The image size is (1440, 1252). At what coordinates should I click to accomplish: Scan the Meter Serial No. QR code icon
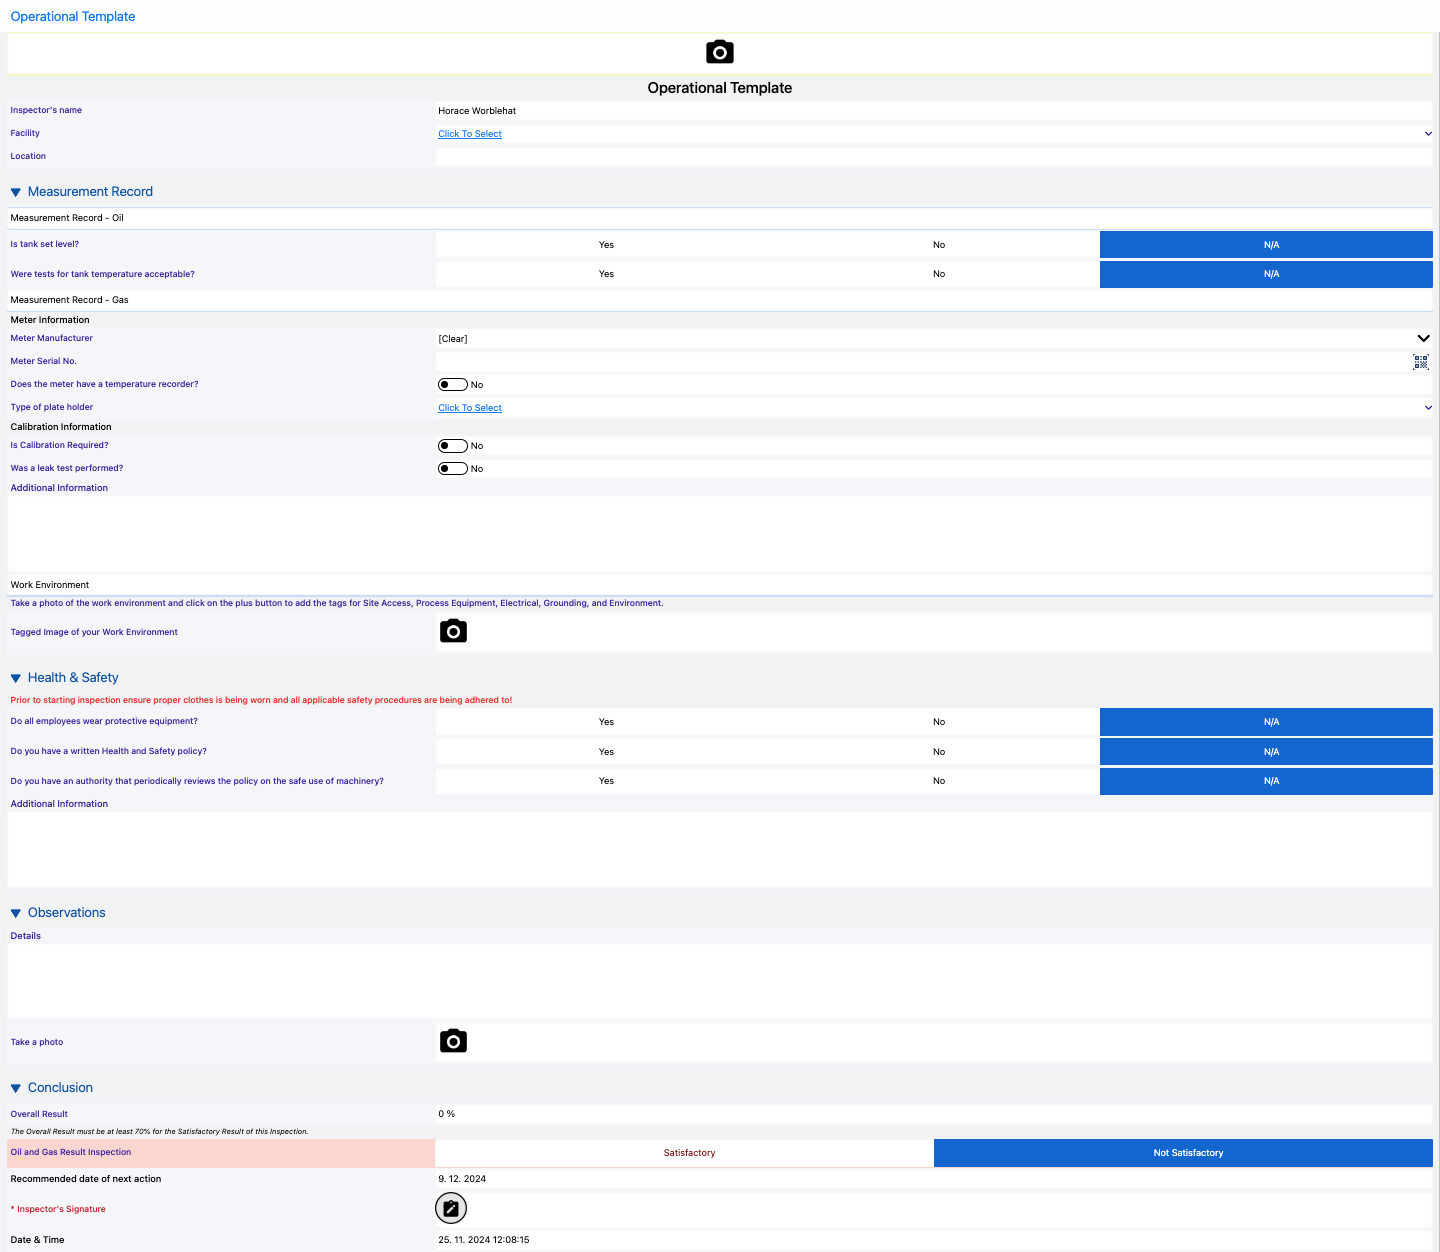(x=1420, y=362)
